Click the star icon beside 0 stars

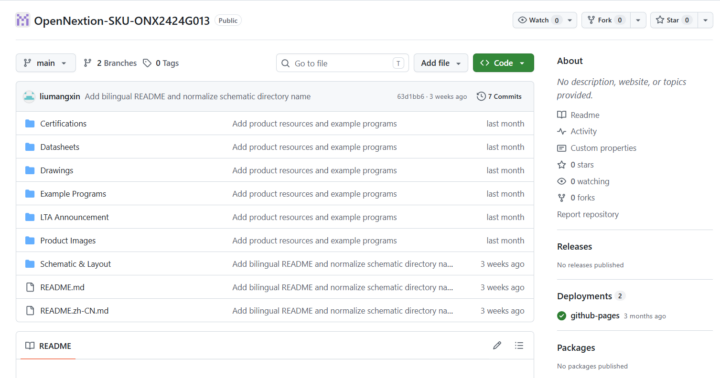(x=562, y=164)
